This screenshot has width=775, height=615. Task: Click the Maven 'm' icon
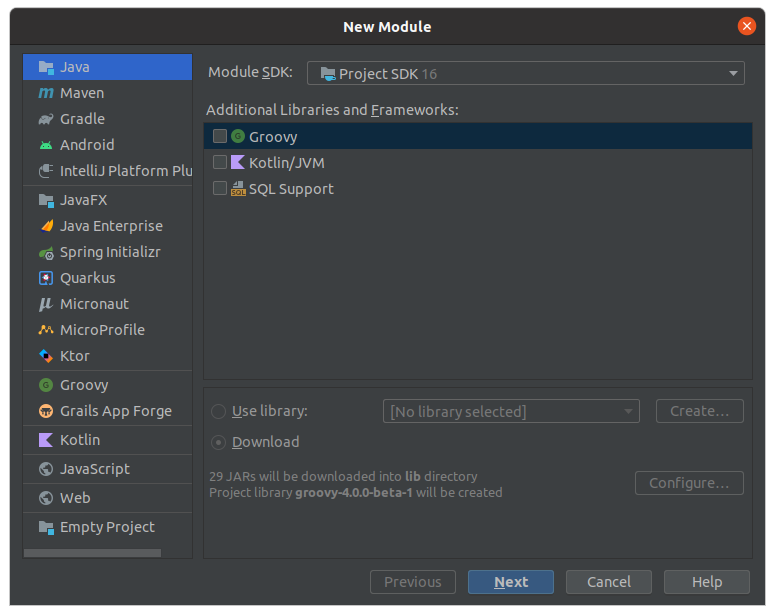click(x=46, y=93)
